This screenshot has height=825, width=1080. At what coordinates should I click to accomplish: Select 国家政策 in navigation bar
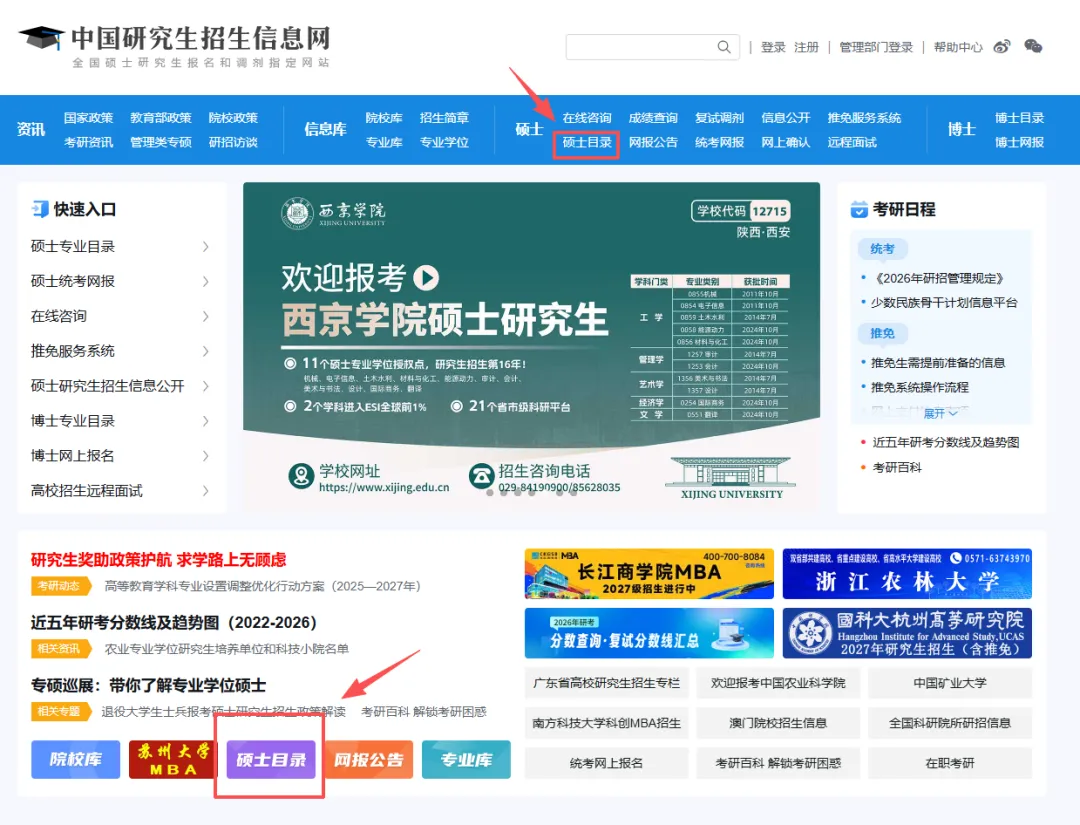(88, 118)
